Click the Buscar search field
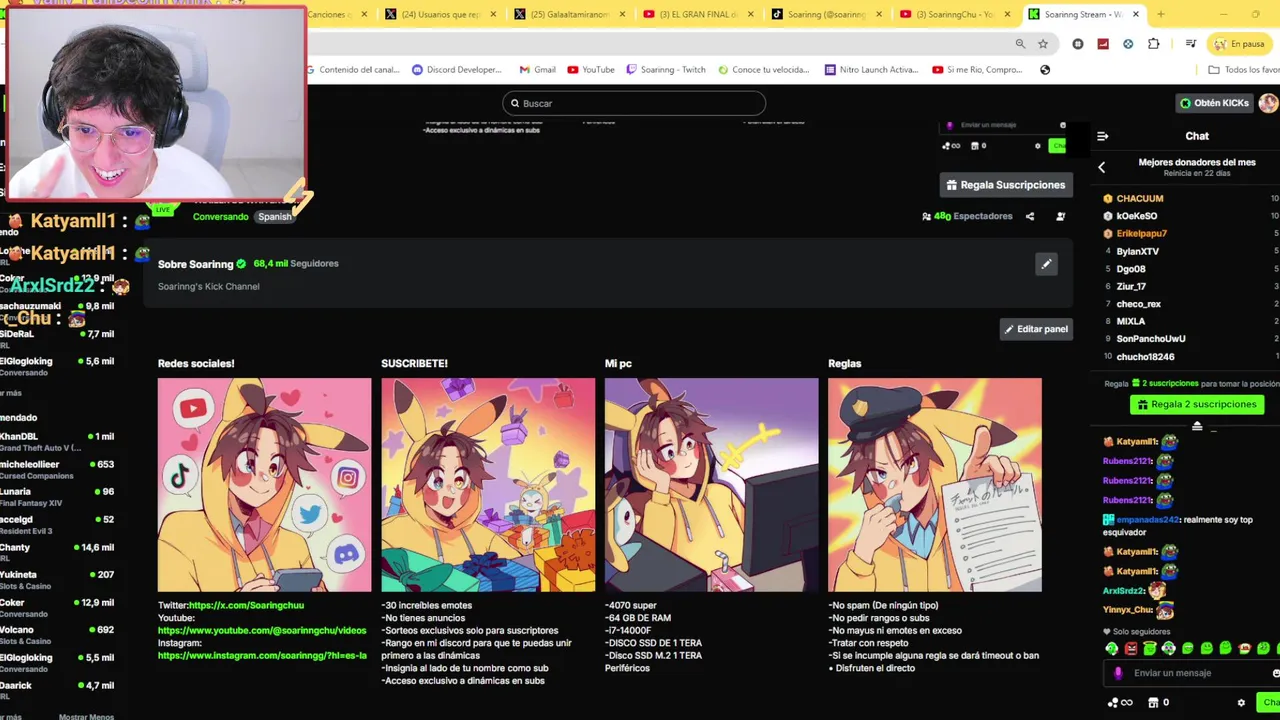Viewport: 1280px width, 720px height. pos(634,103)
